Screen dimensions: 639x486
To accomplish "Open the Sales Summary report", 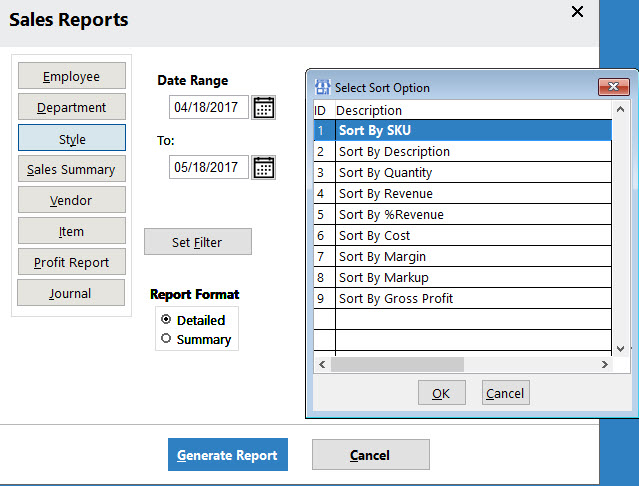I will 72,169.
